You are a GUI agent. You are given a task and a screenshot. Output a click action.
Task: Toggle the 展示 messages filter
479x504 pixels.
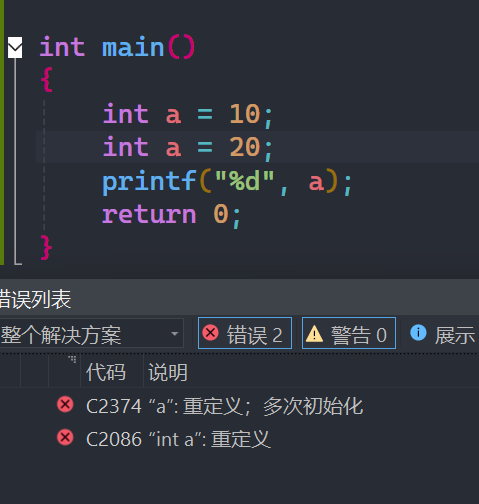pyautogui.click(x=443, y=334)
